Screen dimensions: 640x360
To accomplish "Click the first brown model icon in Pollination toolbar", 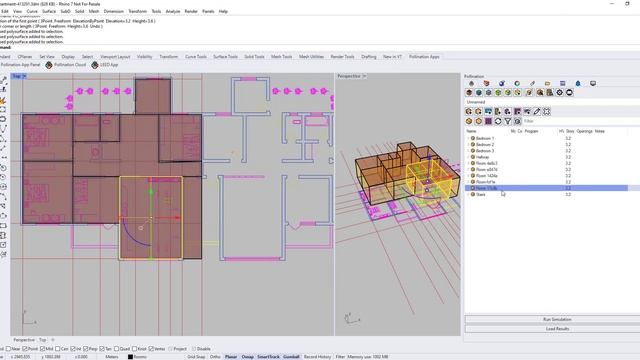I will coord(469,93).
